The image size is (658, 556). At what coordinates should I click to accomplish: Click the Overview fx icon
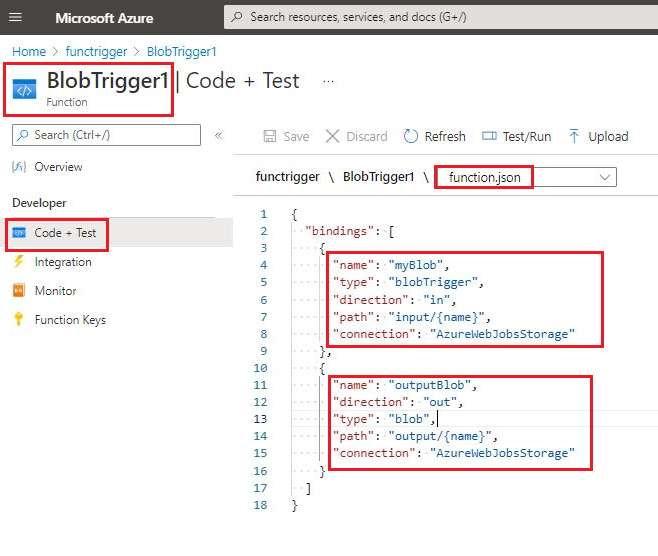19,167
